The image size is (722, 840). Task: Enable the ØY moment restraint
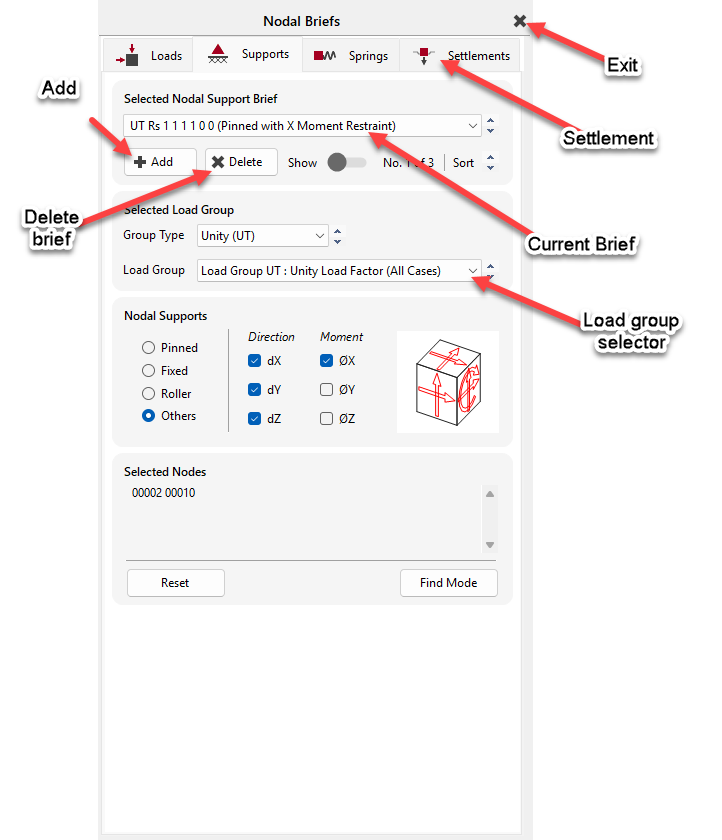326,390
